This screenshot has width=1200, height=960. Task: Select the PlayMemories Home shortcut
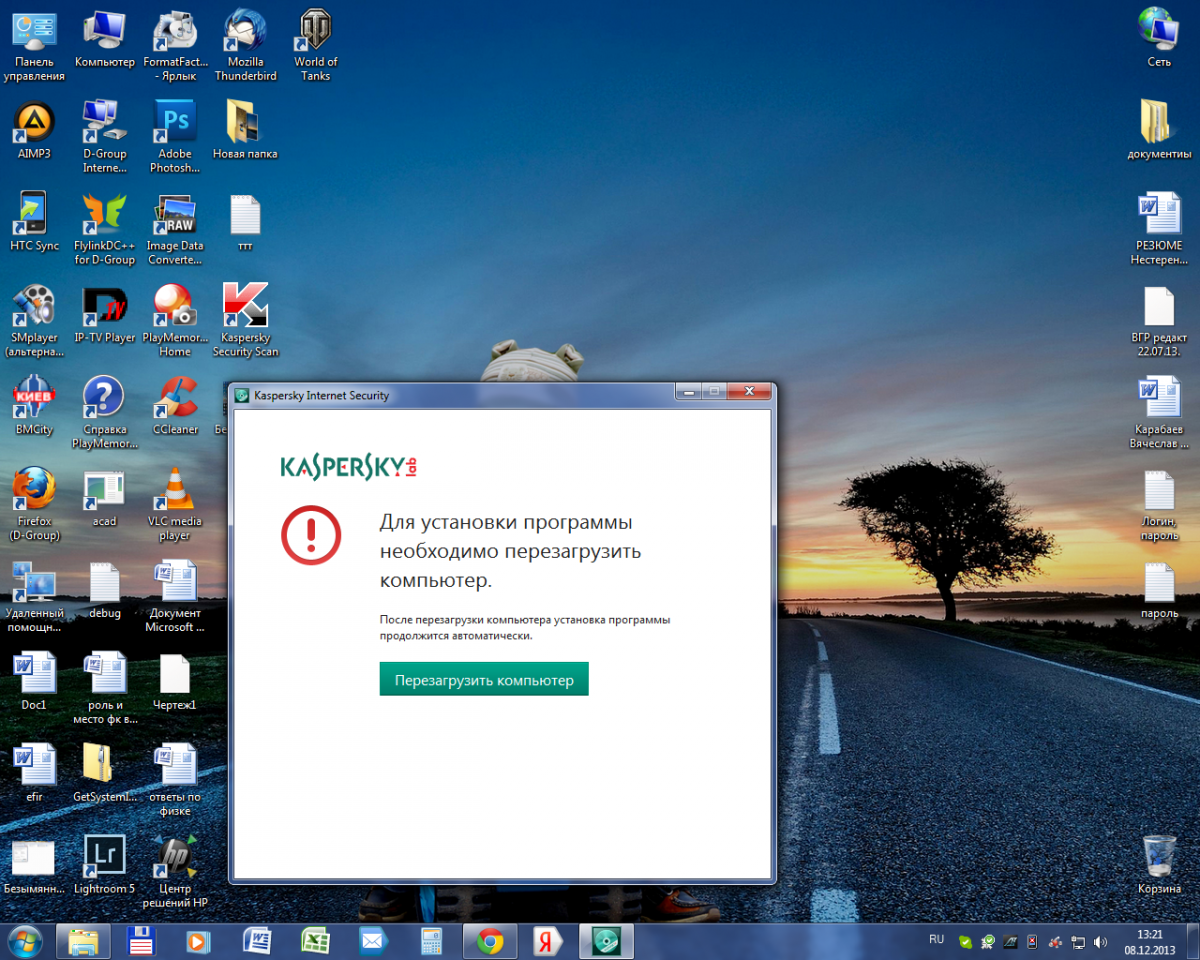(x=175, y=321)
